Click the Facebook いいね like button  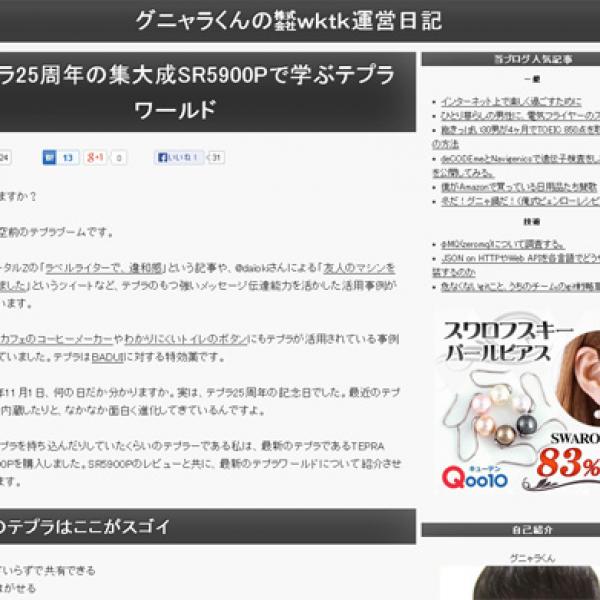[179, 157]
